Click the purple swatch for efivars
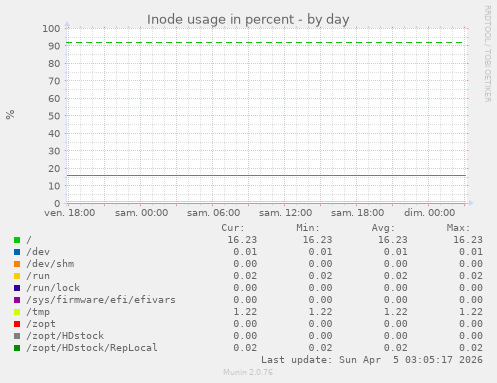Screen dimensions: 497x383 pyautogui.click(x=17, y=300)
